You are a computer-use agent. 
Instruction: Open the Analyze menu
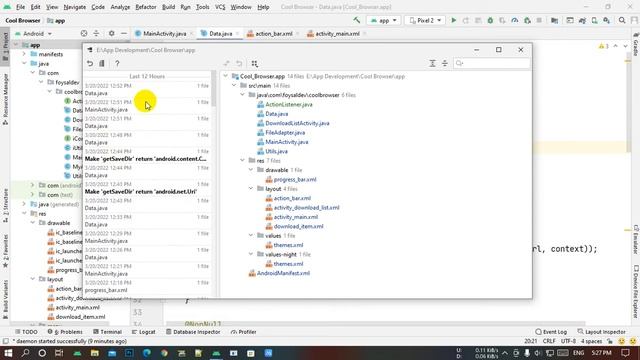click(120, 7)
